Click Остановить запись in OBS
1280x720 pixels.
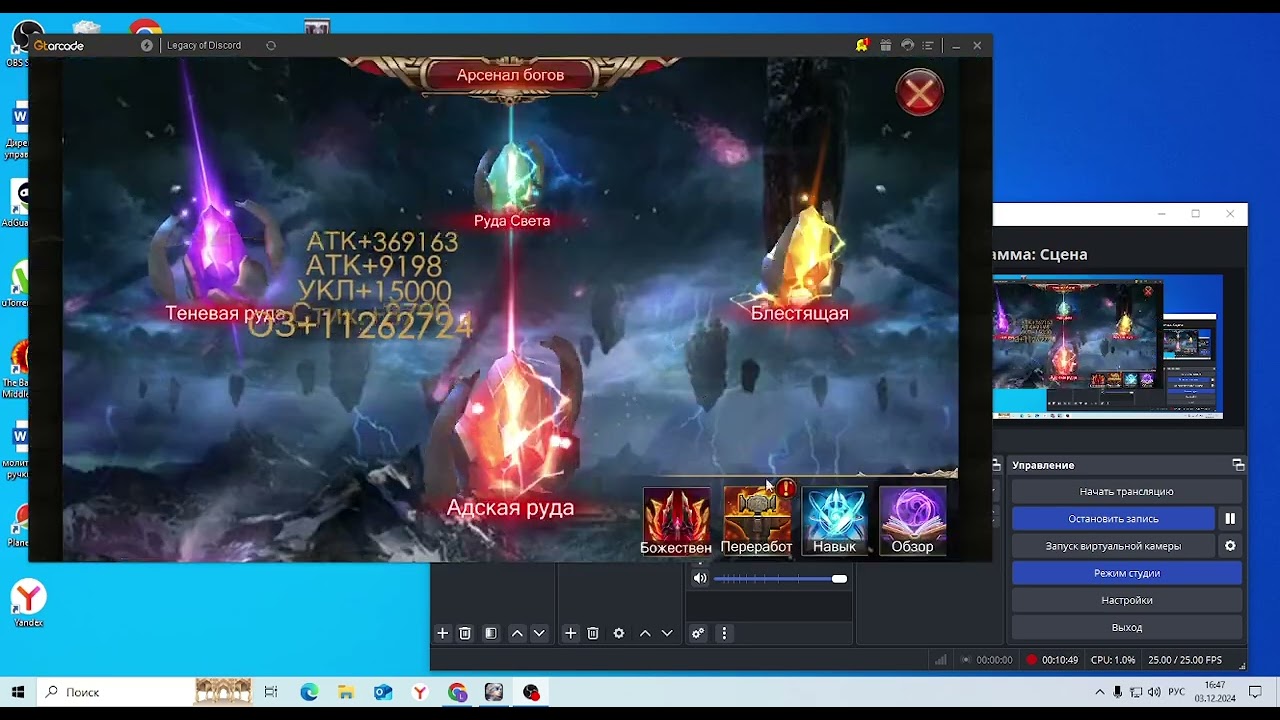click(x=1113, y=519)
